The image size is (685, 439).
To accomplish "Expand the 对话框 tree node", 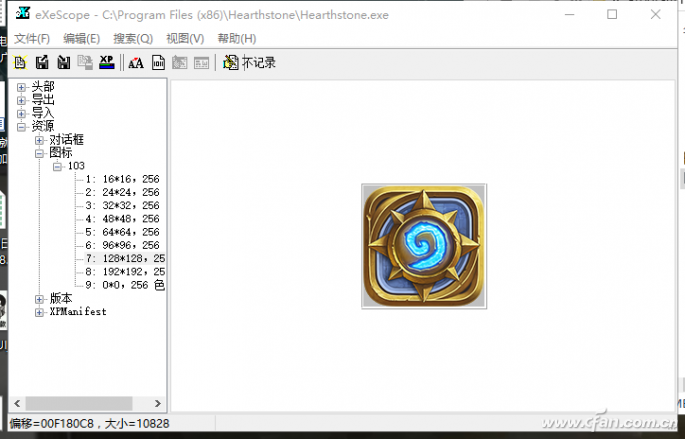I will coord(39,140).
